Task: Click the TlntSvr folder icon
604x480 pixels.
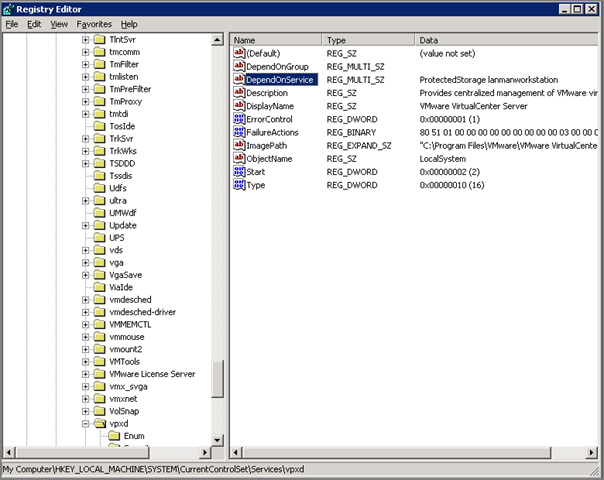Action: click(x=99, y=39)
